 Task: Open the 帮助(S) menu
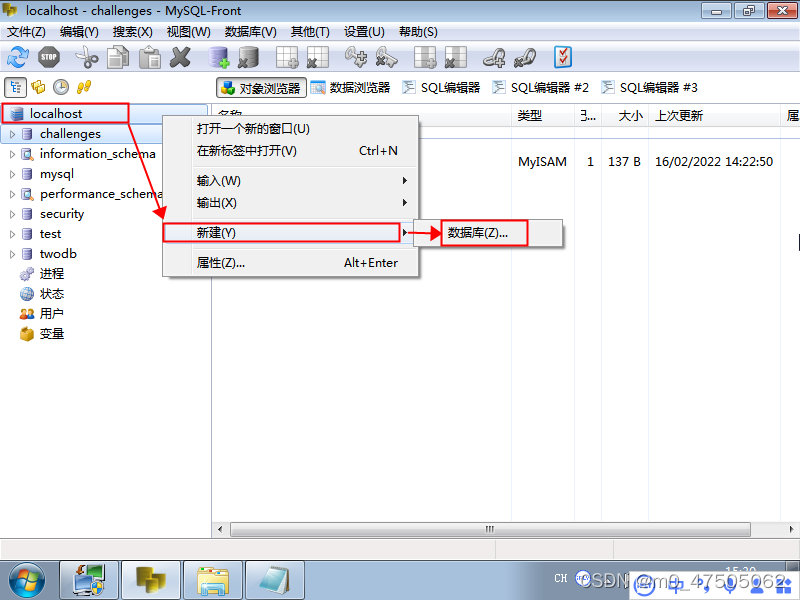(418, 32)
